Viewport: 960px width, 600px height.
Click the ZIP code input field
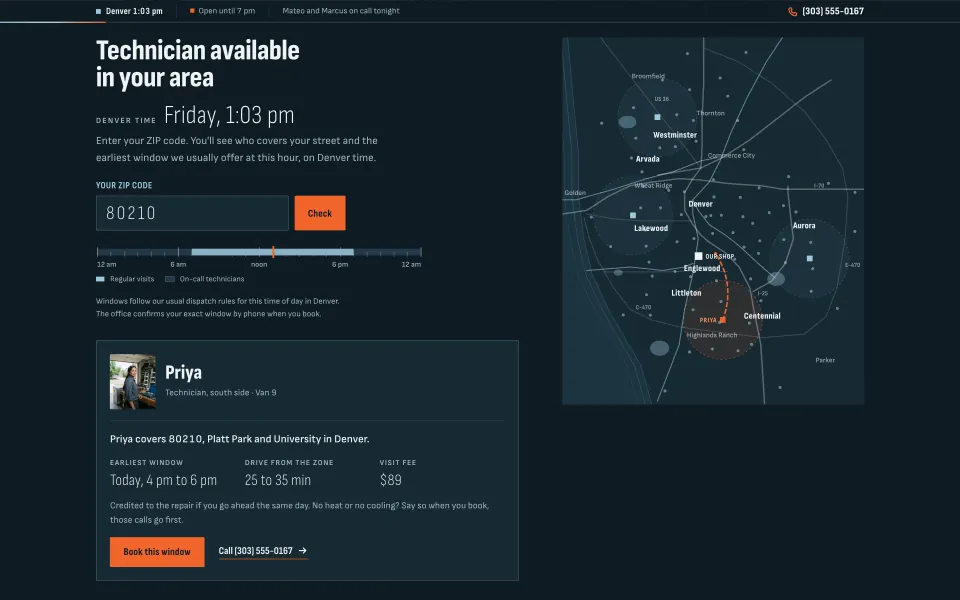(x=192, y=213)
